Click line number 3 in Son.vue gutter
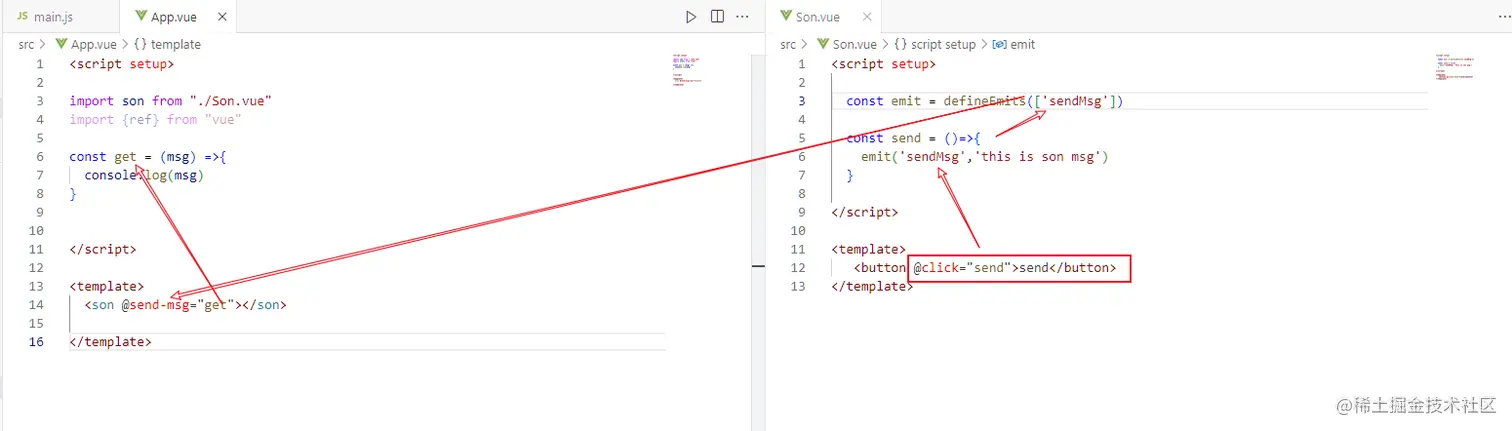This screenshot has width=1512, height=431. (802, 101)
